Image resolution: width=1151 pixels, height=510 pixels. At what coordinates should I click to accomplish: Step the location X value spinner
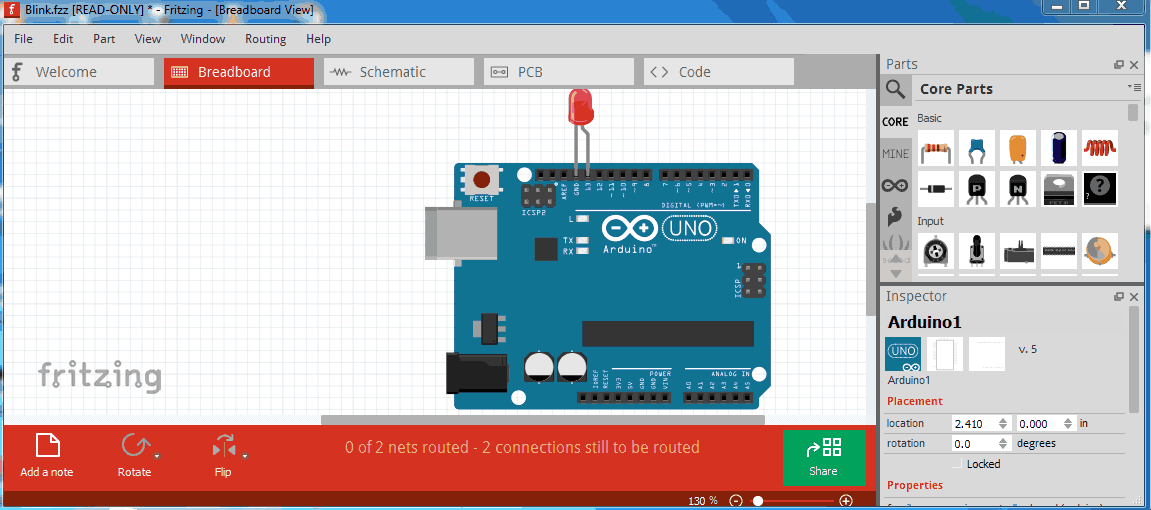[1001, 423]
